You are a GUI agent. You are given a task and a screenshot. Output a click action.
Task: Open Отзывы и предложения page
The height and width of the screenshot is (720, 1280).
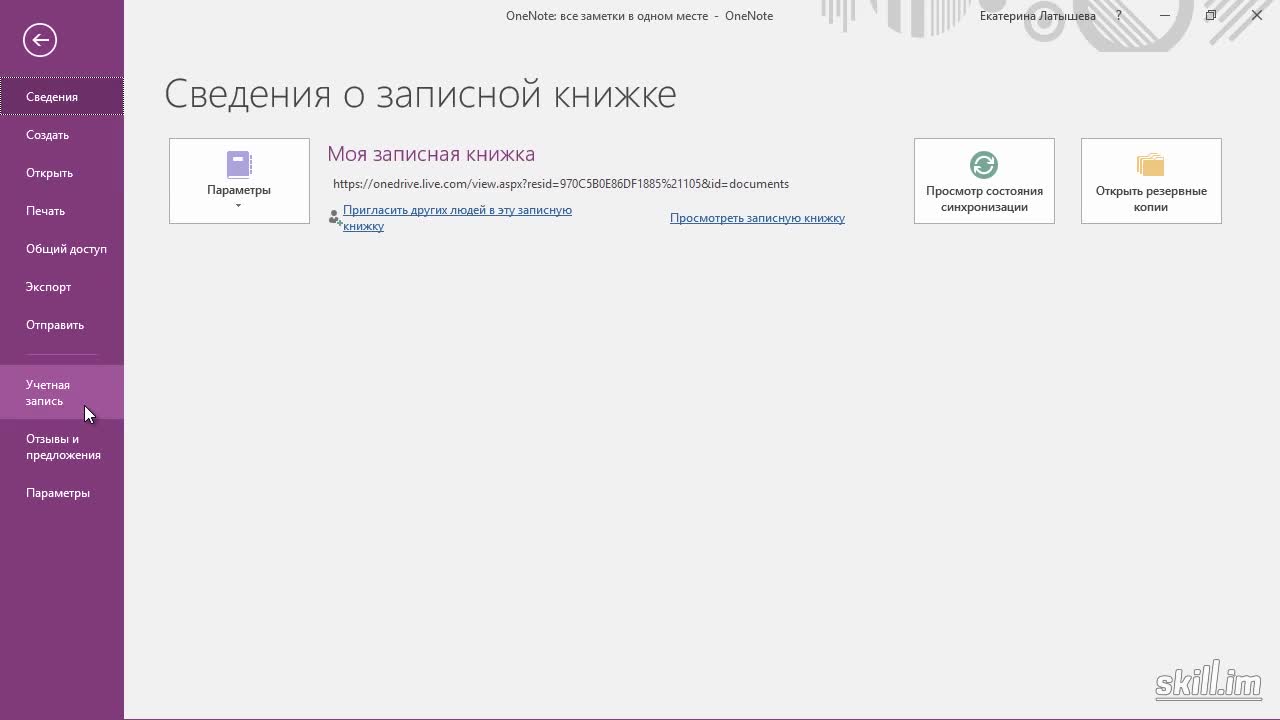point(62,446)
